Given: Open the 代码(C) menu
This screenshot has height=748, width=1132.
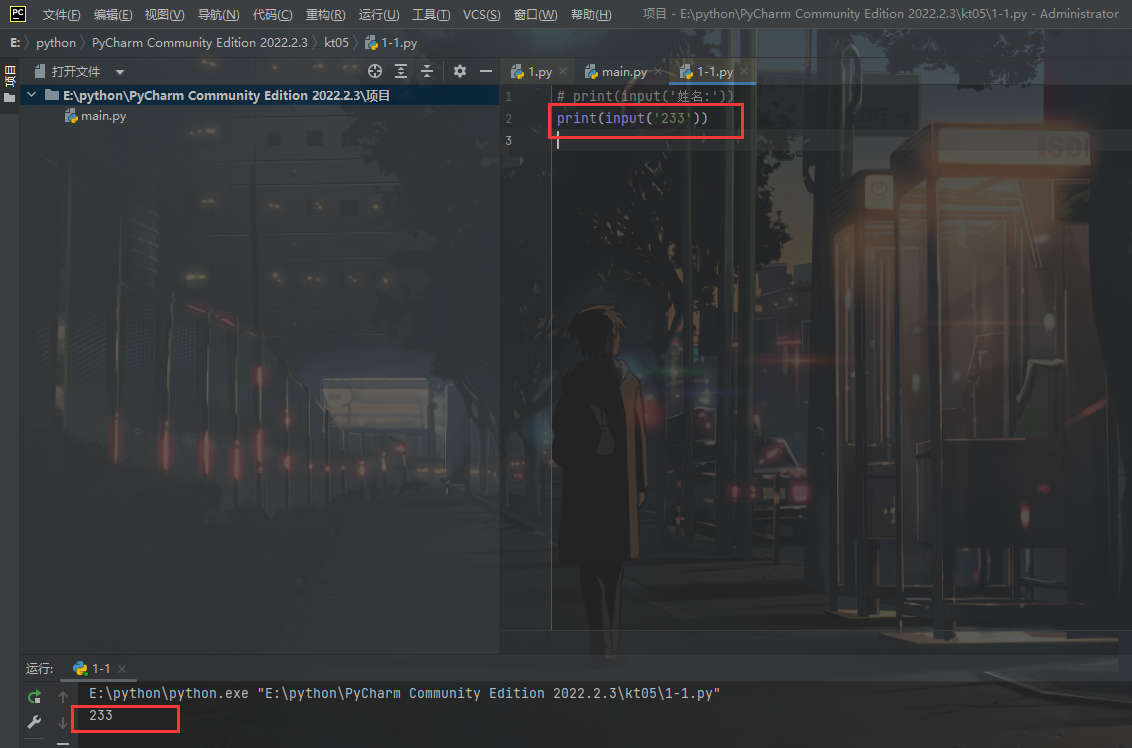Looking at the screenshot, I should click(x=272, y=14).
